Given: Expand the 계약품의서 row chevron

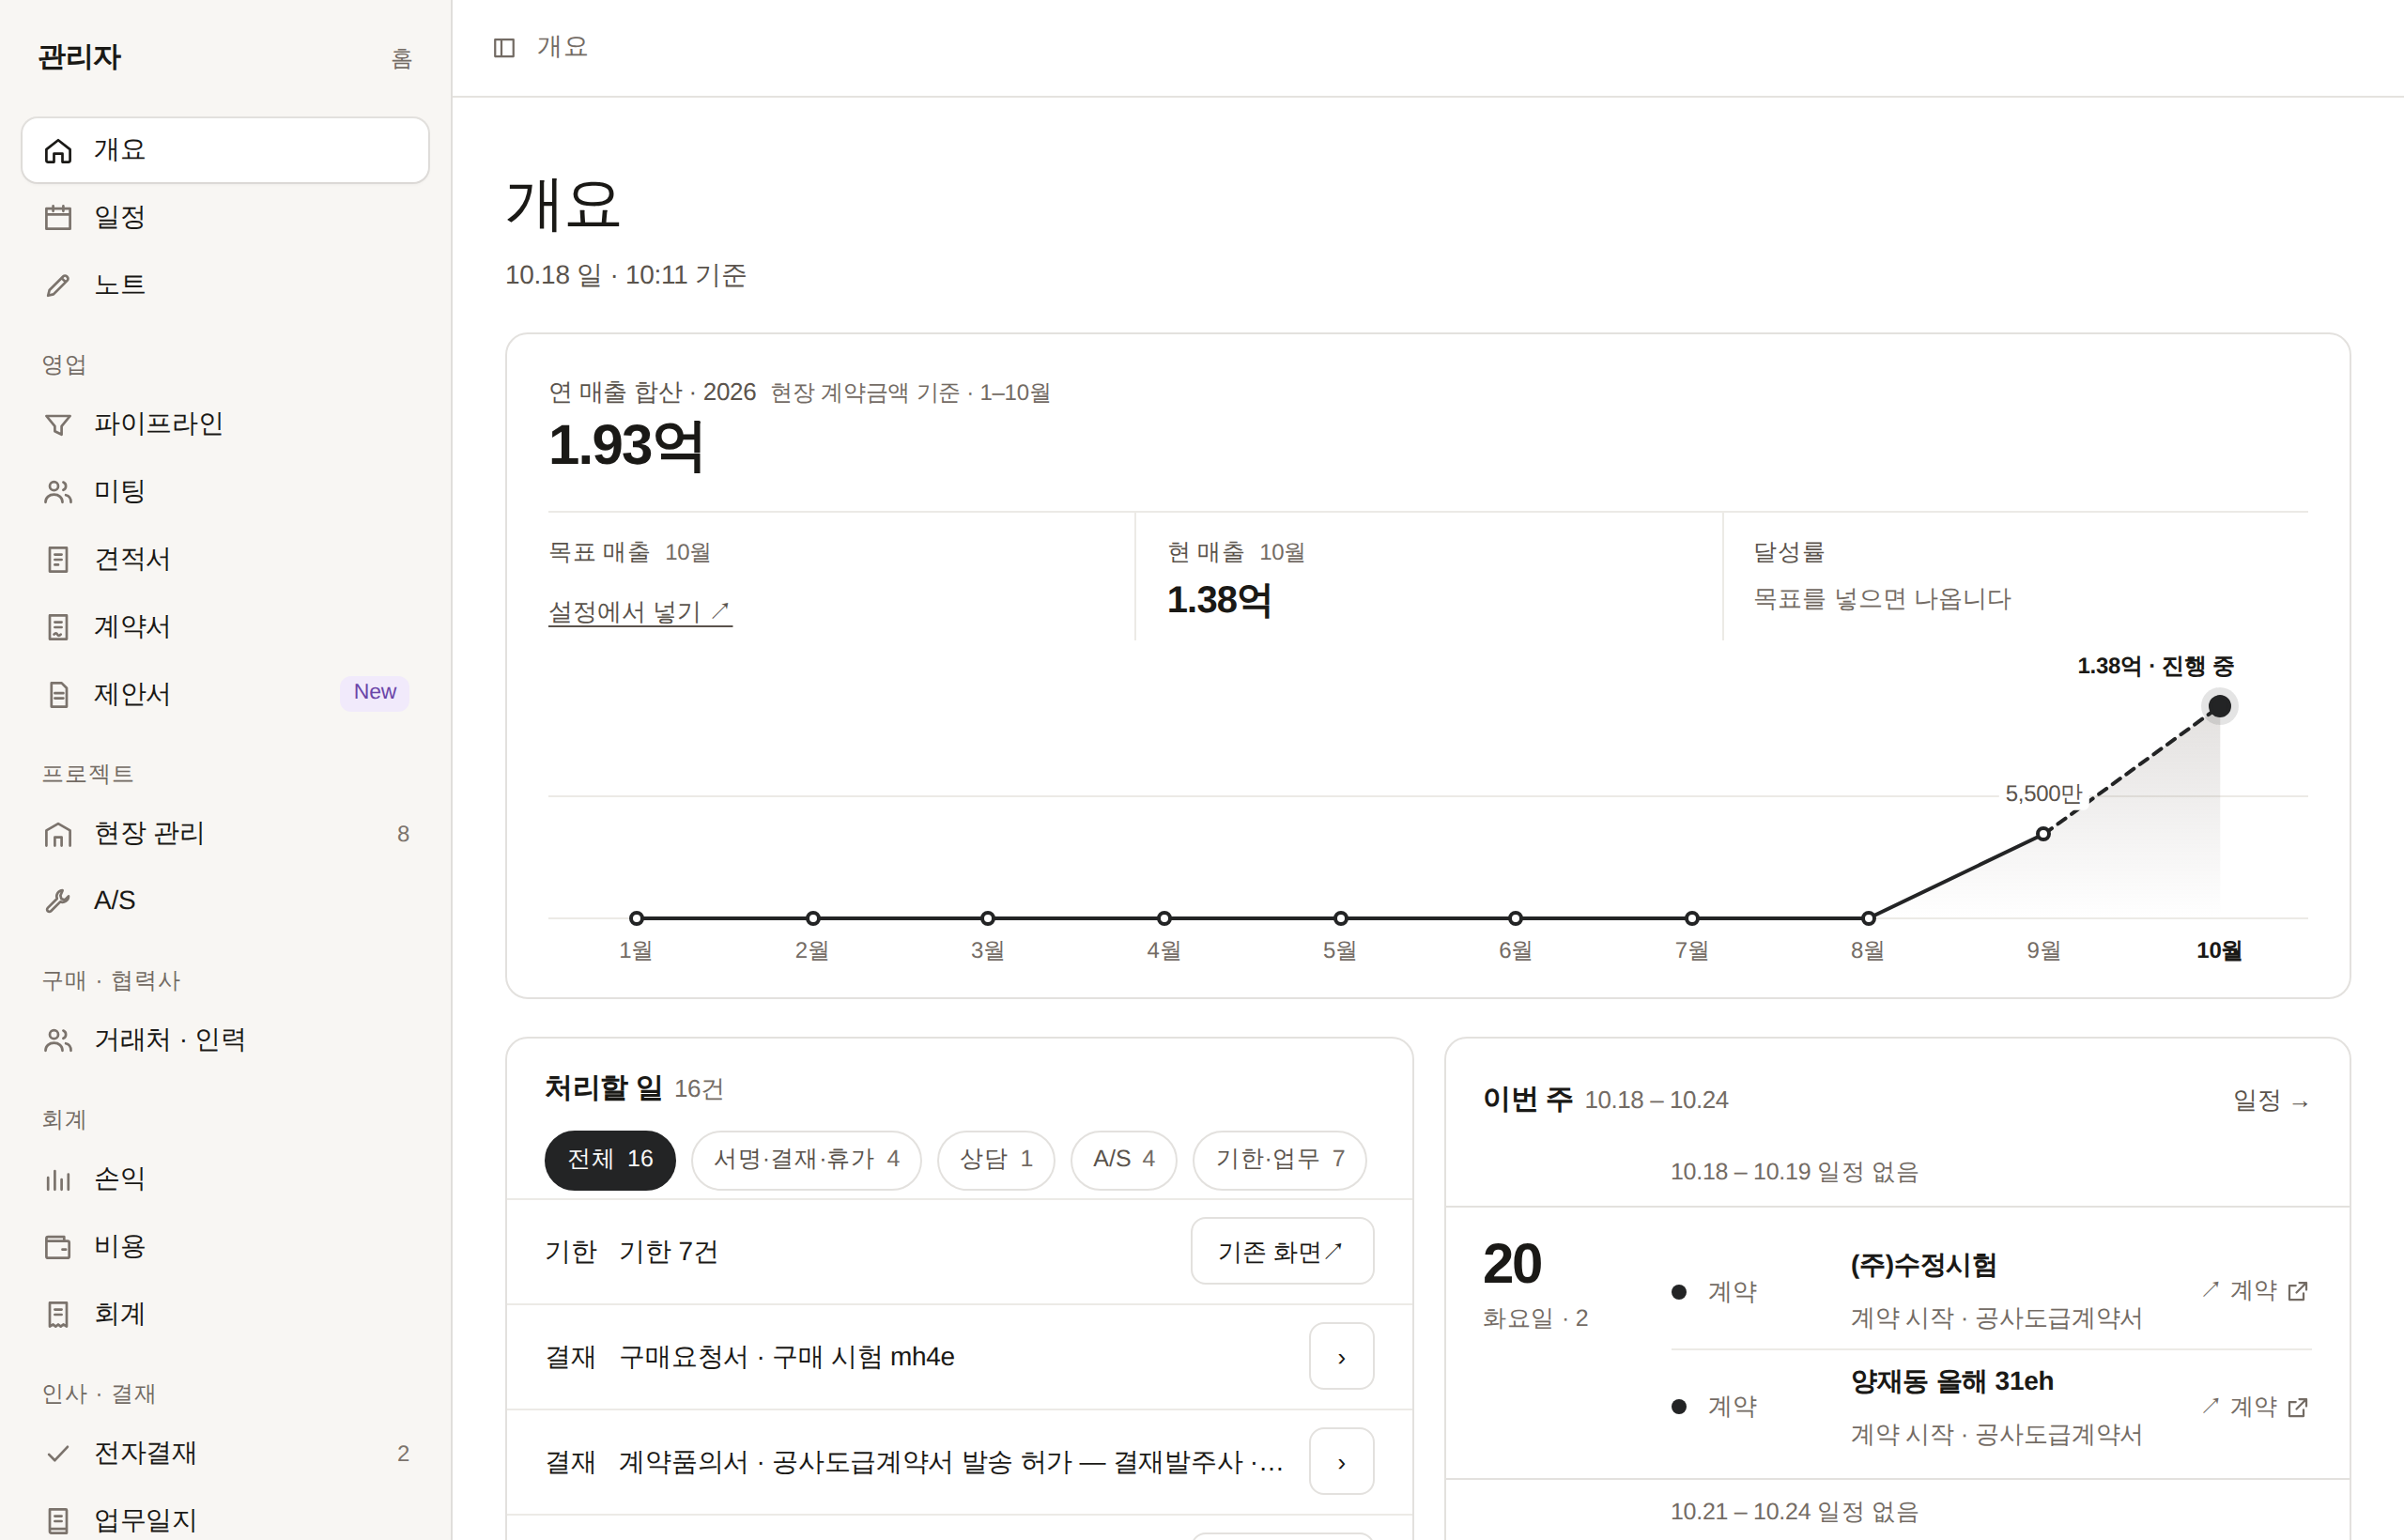Looking at the screenshot, I should 1341,1462.
